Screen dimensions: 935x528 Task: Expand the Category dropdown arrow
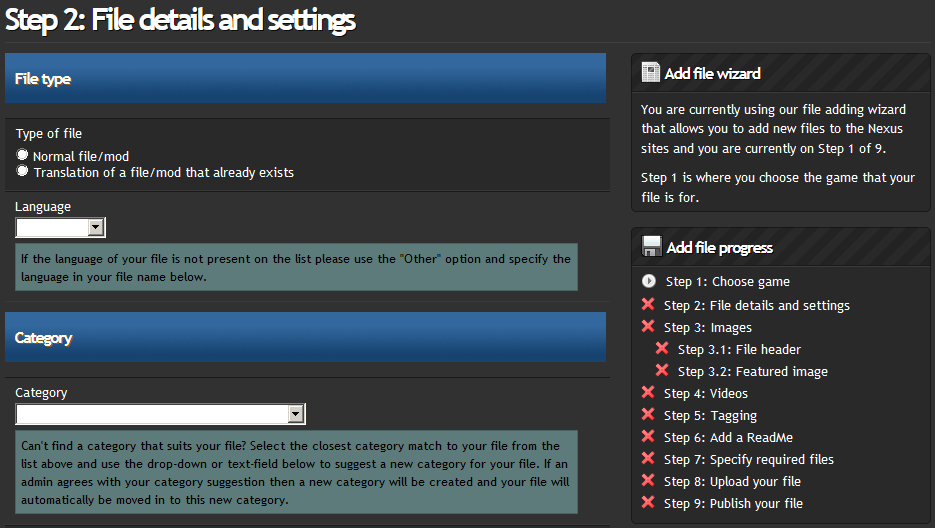[296, 414]
